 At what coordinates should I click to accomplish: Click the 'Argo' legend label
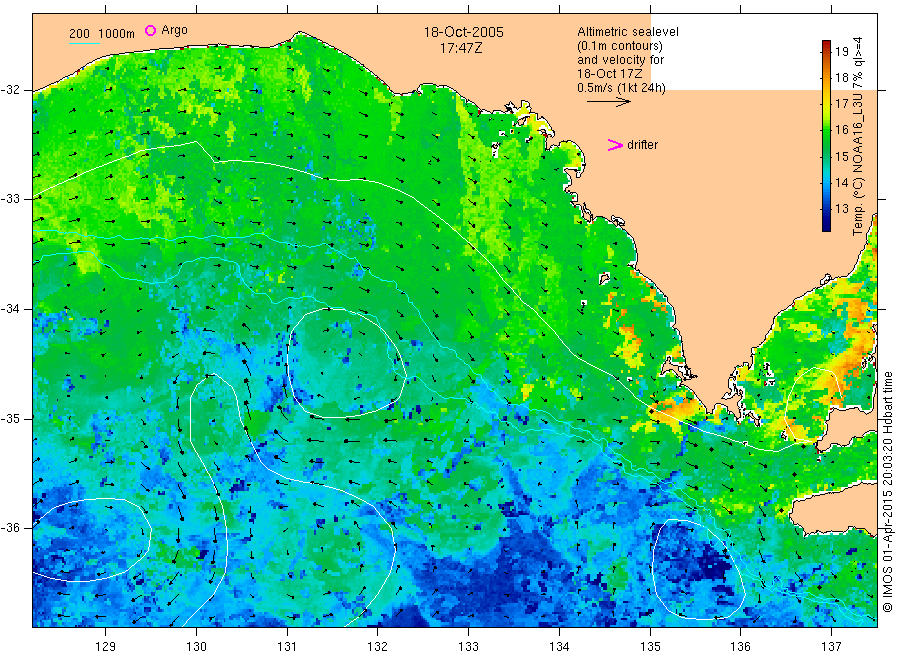pyautogui.click(x=174, y=30)
